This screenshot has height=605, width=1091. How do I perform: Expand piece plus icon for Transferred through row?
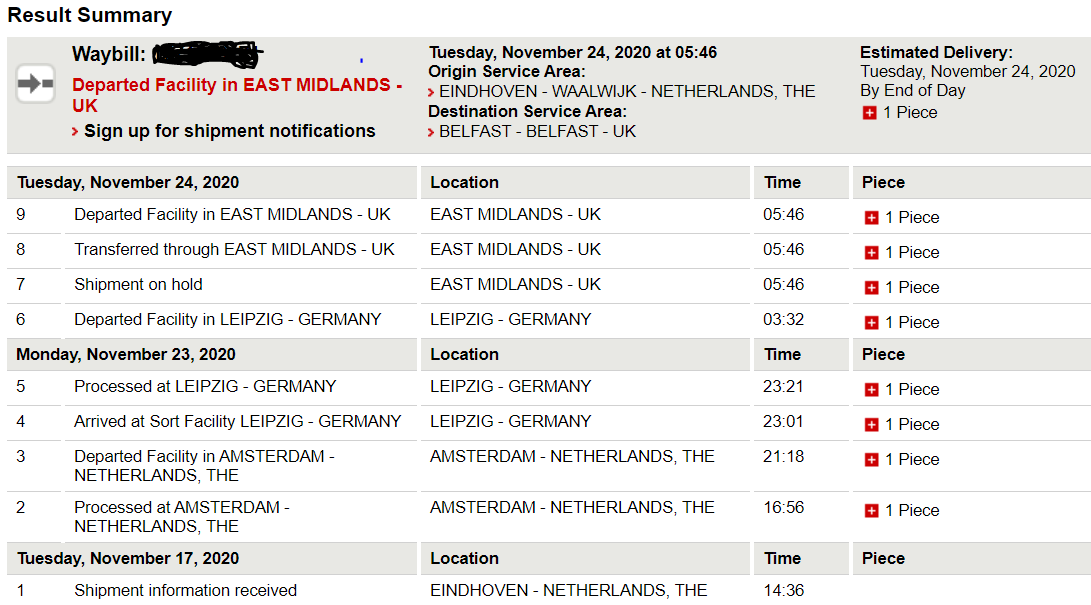(x=871, y=252)
